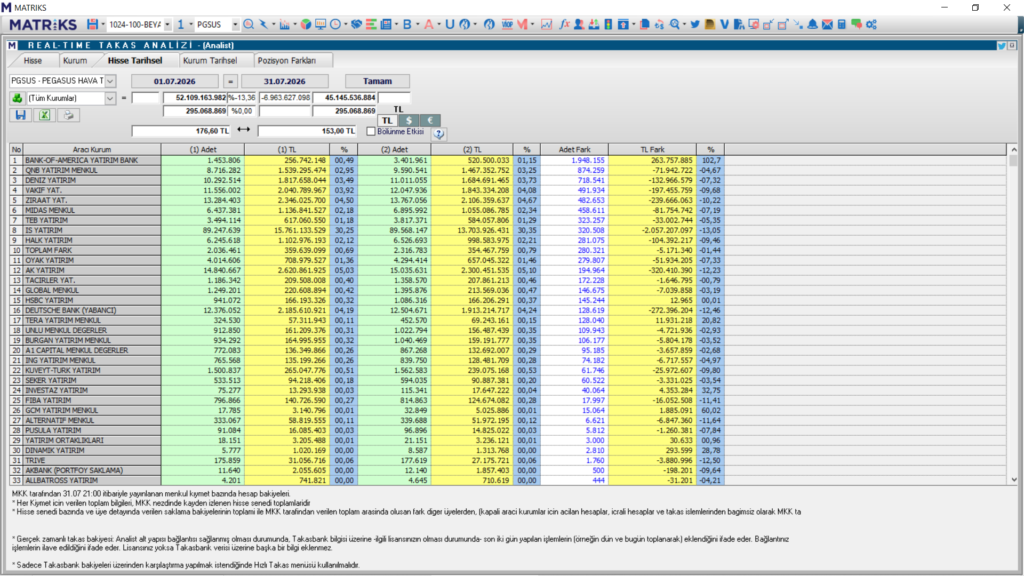This screenshot has height=576, width=1024.
Task: Open the calculator icon in toolbar
Action: 842,24
